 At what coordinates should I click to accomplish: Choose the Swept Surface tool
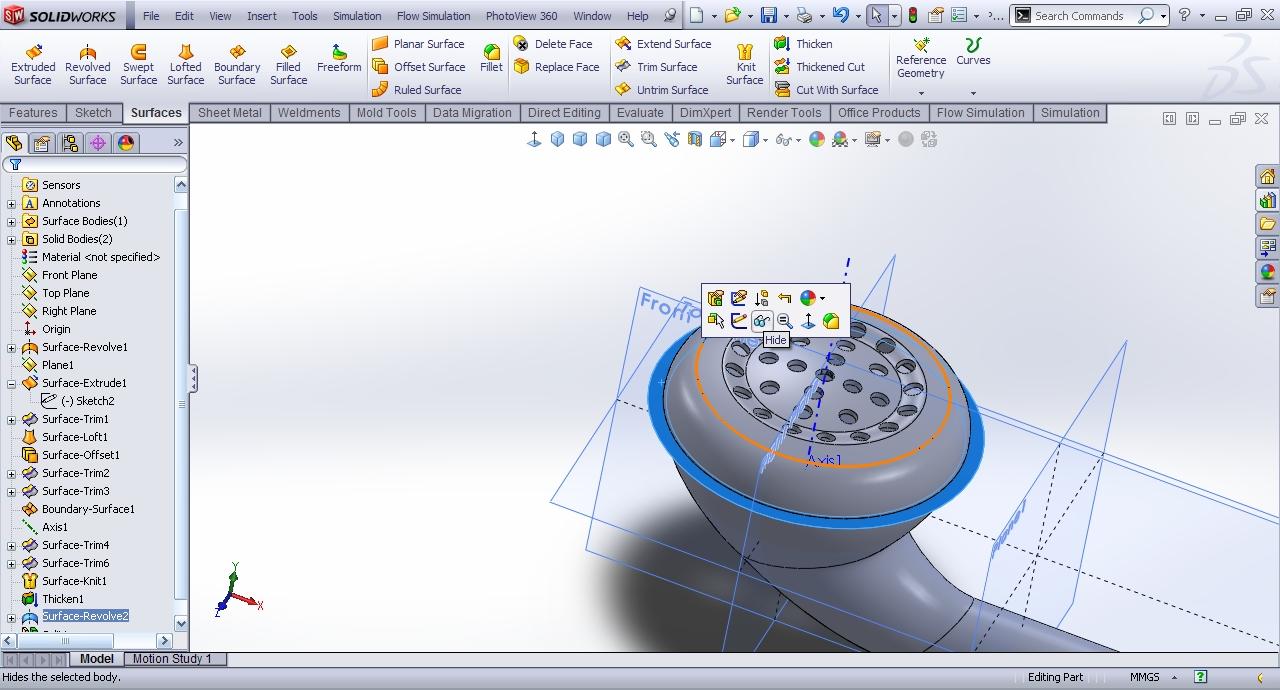[x=138, y=64]
